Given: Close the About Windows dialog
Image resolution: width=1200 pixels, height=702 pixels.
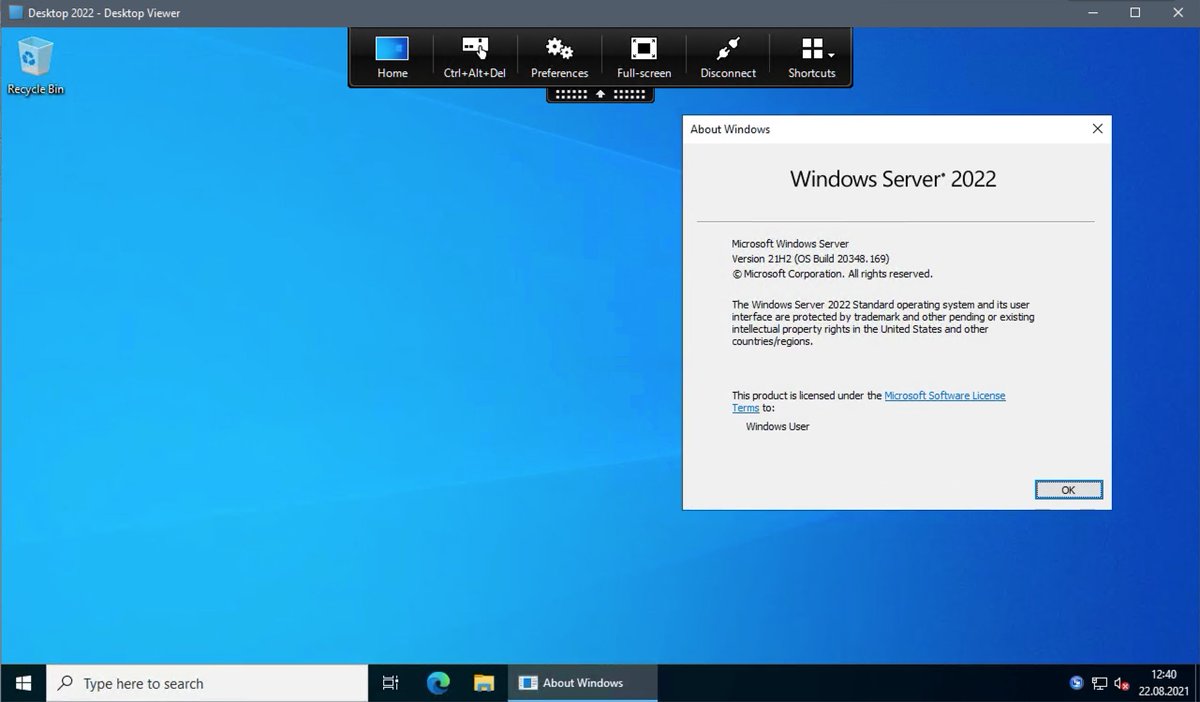Looking at the screenshot, I should tap(1097, 129).
